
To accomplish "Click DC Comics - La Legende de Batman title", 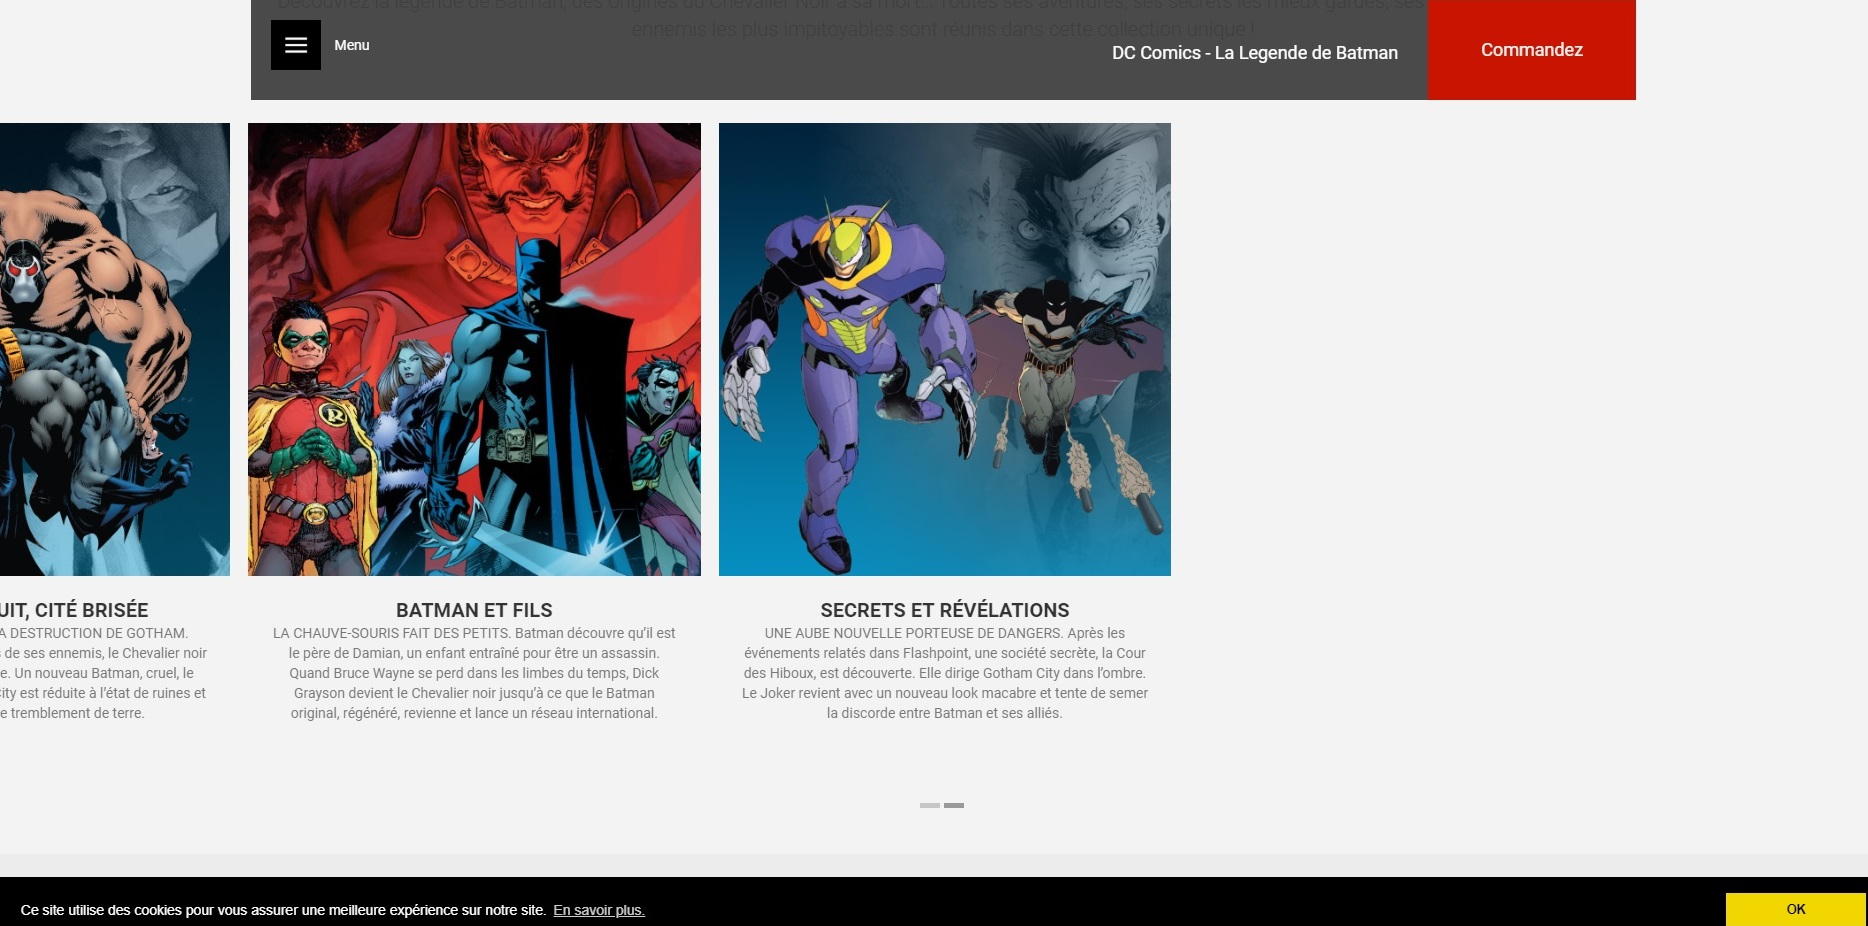I will coord(1254,53).
